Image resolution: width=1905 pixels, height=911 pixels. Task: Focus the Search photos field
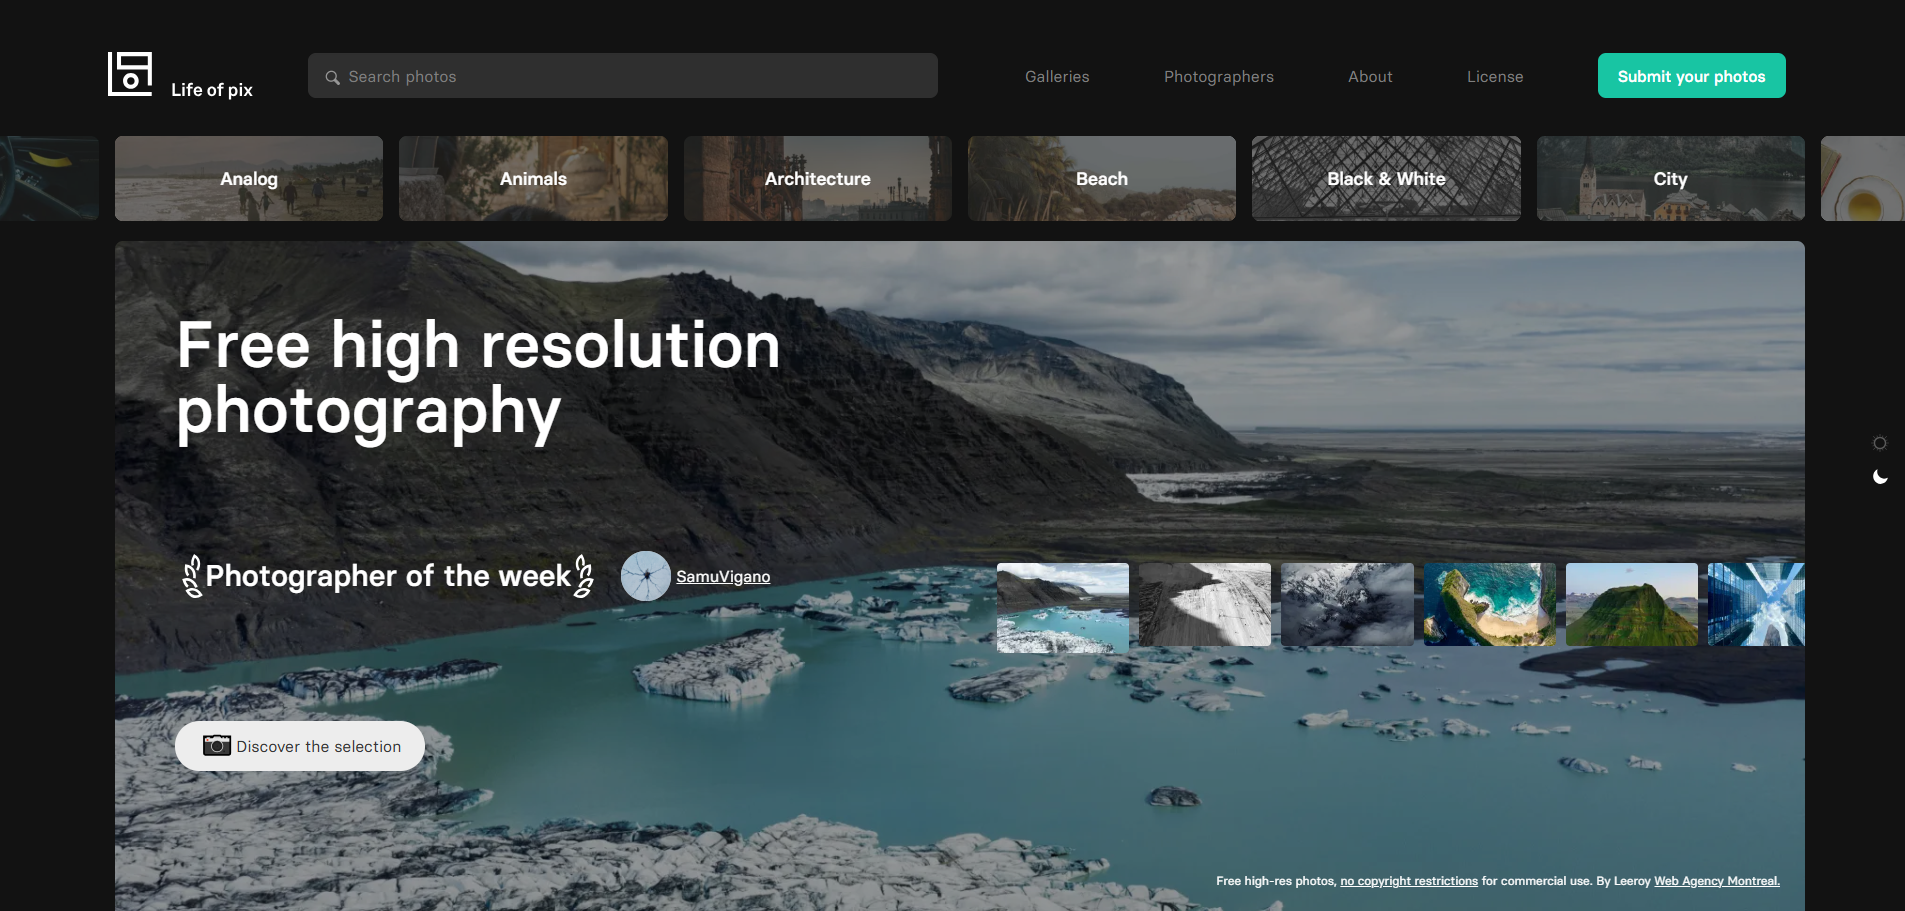[623, 76]
